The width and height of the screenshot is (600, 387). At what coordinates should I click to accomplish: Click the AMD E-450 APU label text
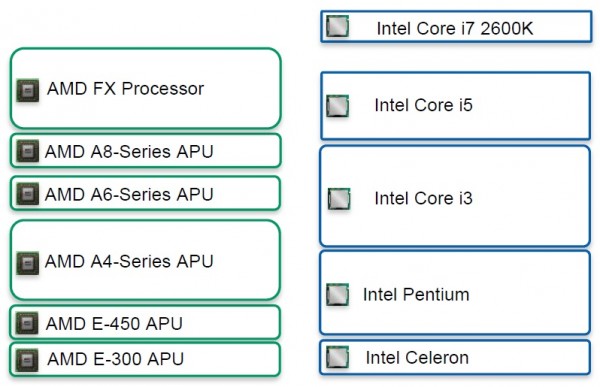click(114, 323)
